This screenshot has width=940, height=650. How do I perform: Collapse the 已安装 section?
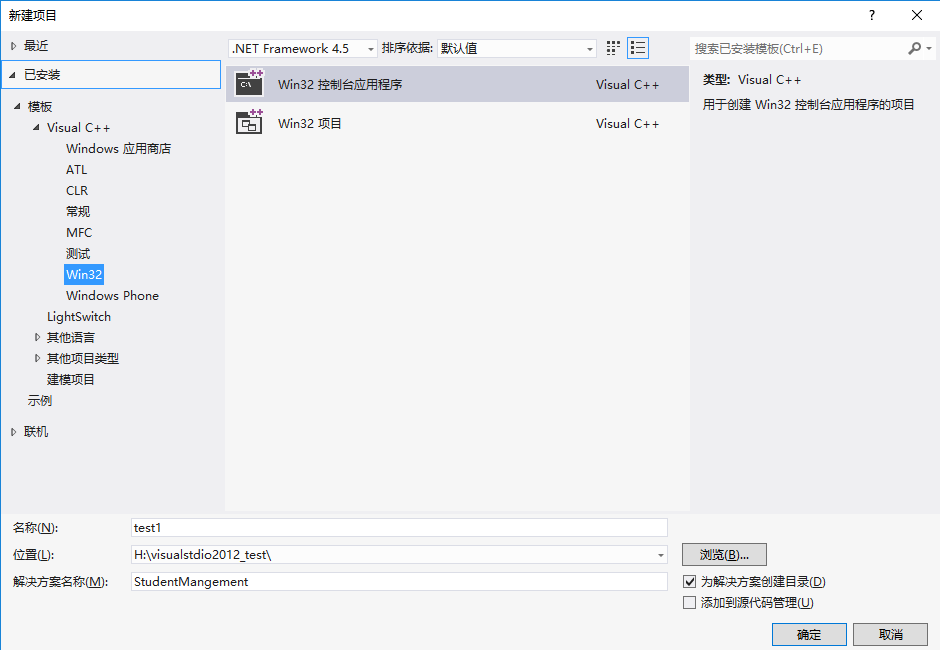[12, 75]
